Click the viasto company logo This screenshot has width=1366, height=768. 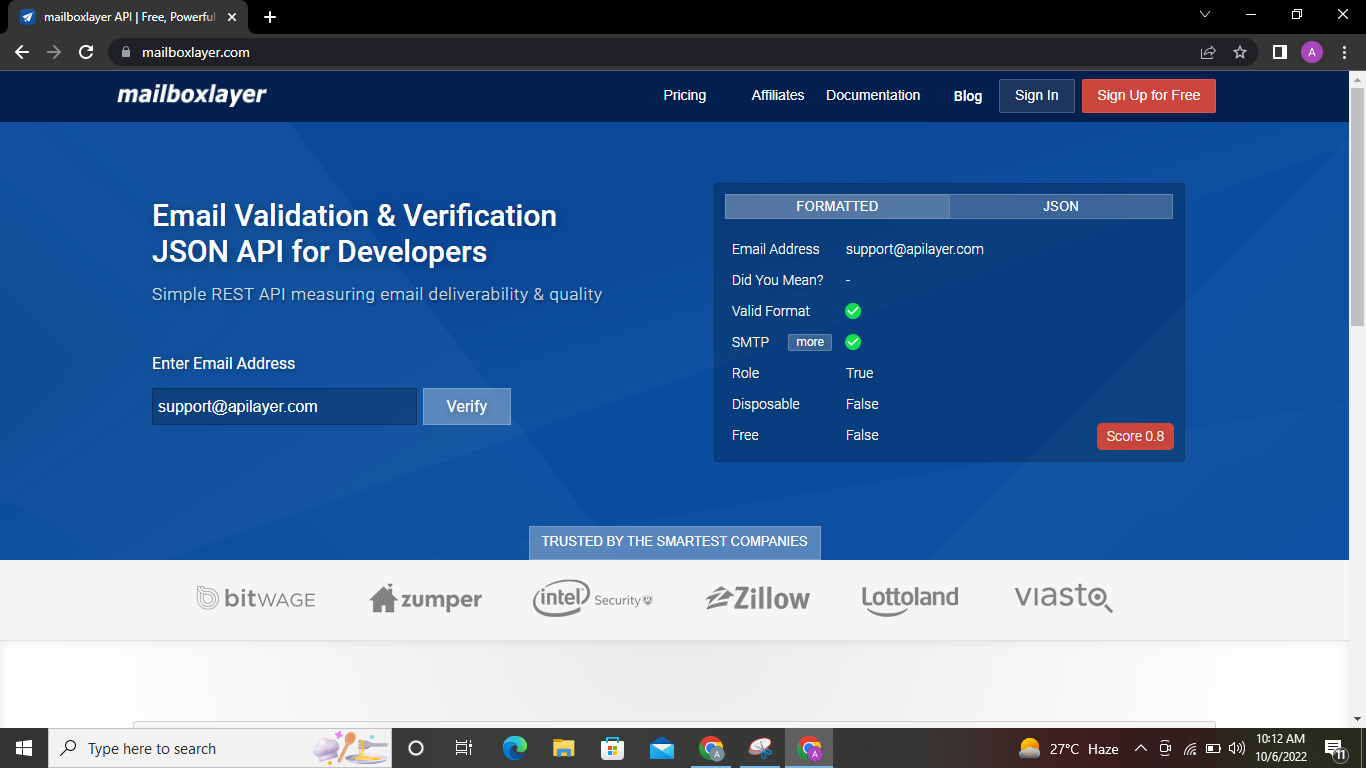pos(1063,598)
